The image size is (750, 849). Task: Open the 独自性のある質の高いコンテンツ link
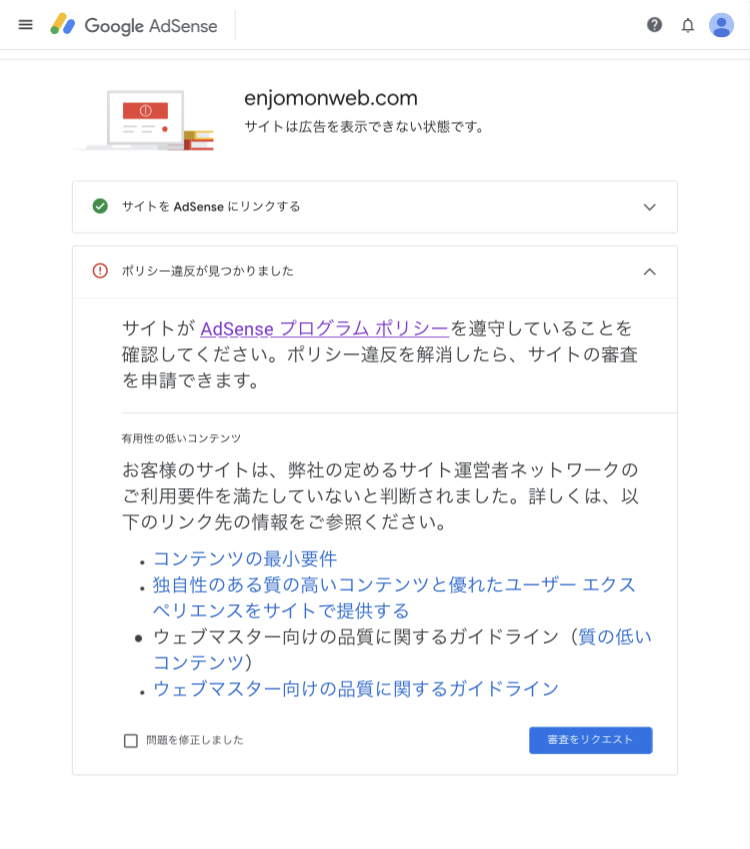394,585
